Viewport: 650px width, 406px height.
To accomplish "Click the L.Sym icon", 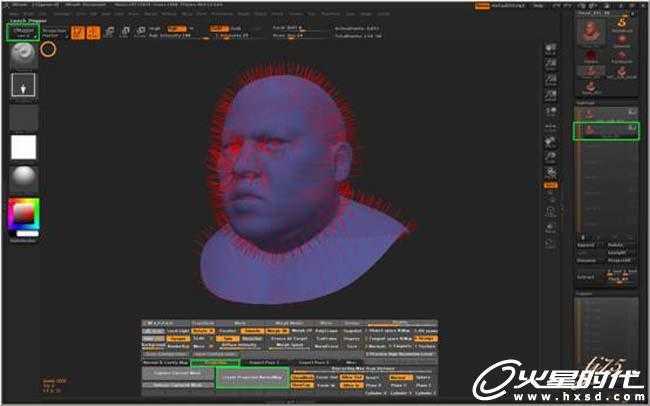I will click(x=551, y=127).
